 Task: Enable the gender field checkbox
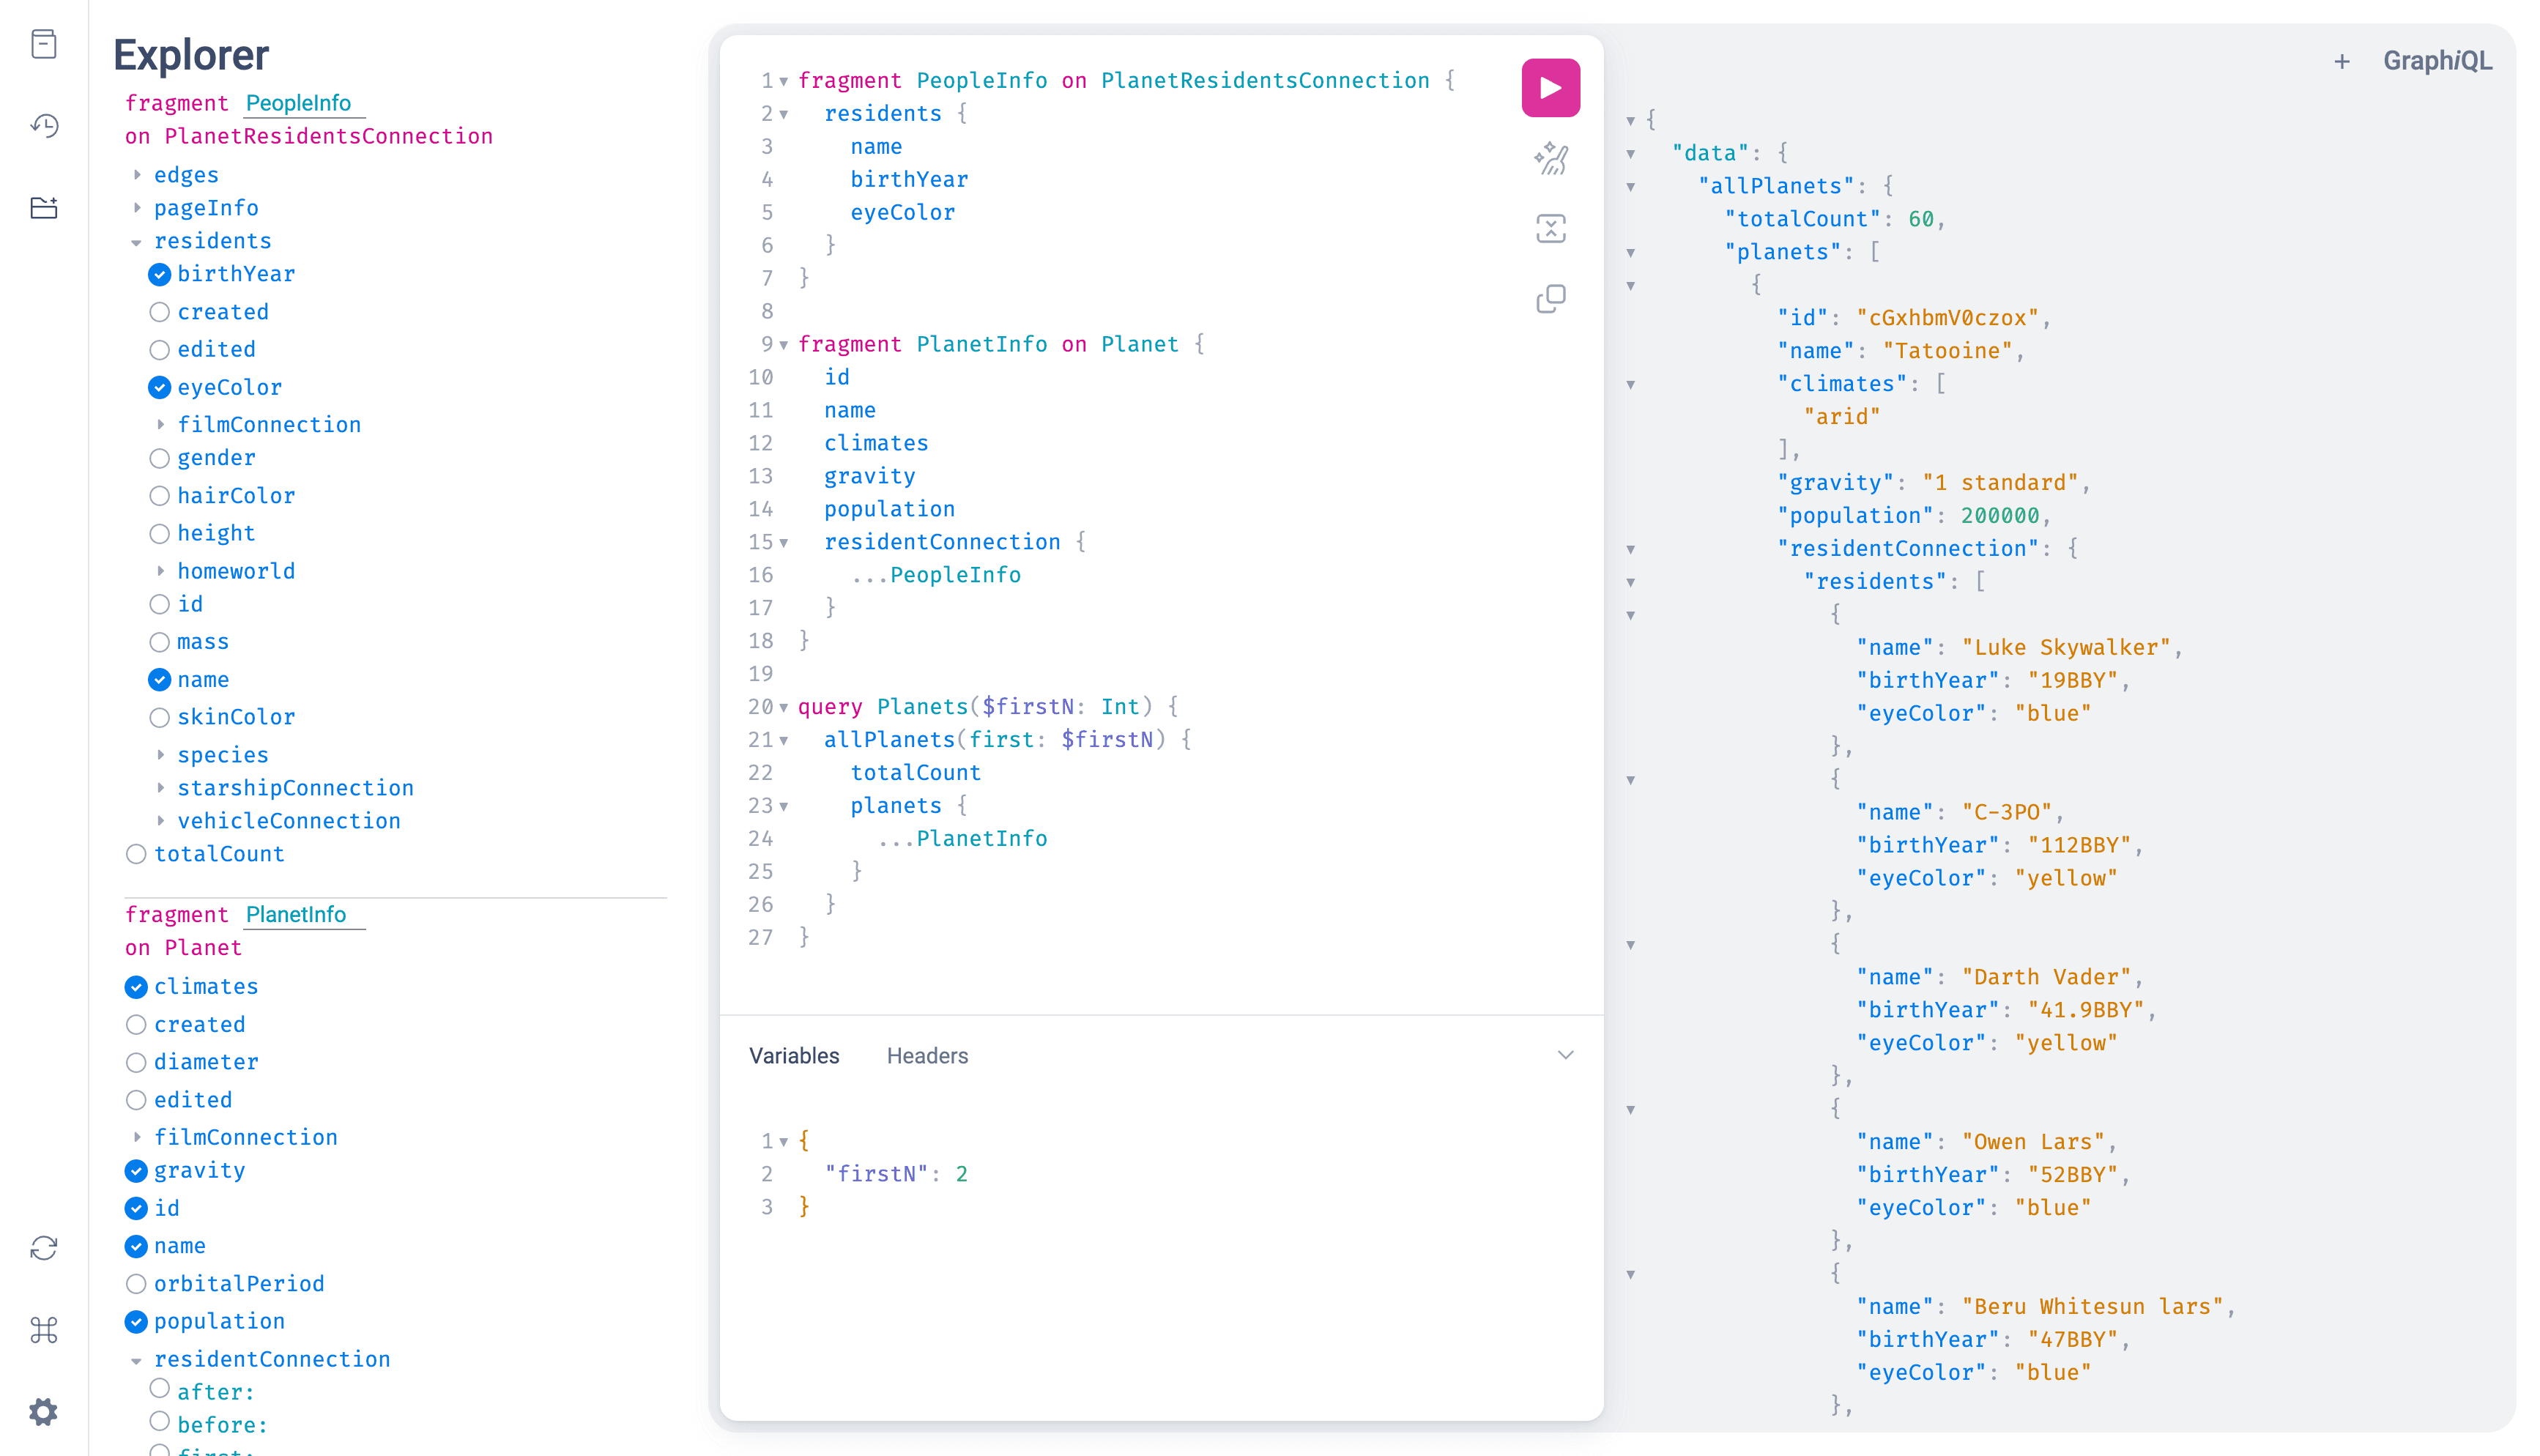[x=159, y=458]
